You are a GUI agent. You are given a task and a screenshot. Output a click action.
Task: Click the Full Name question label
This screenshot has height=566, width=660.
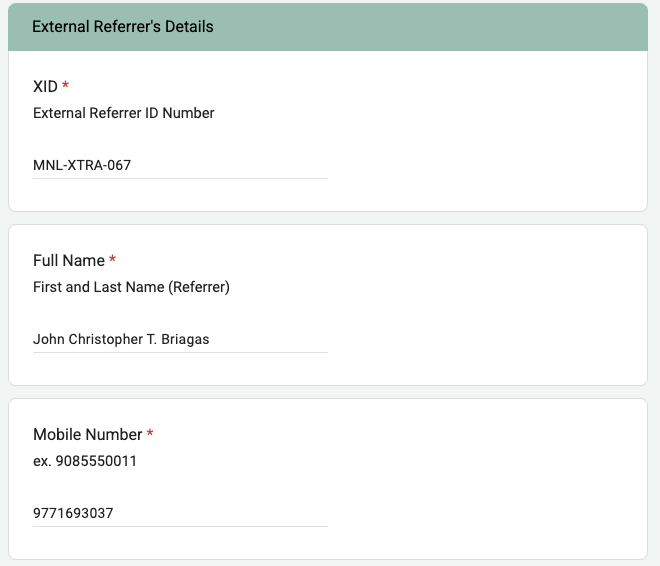coord(69,260)
